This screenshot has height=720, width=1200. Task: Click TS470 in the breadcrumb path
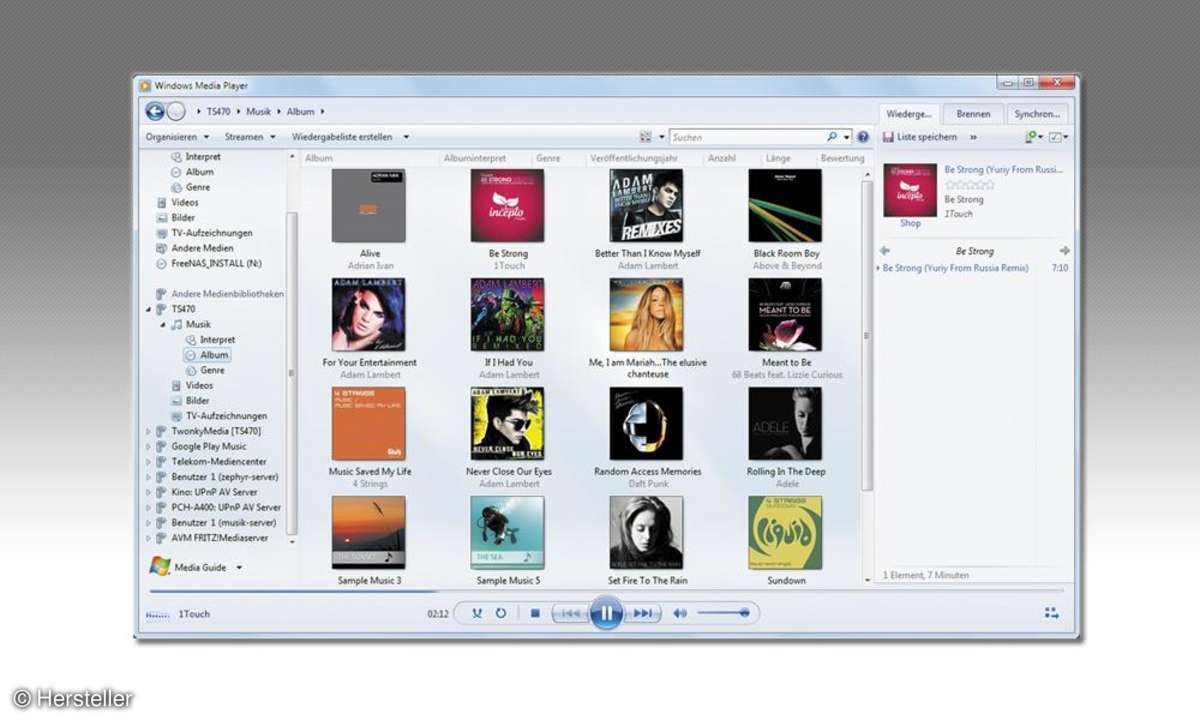(x=218, y=112)
